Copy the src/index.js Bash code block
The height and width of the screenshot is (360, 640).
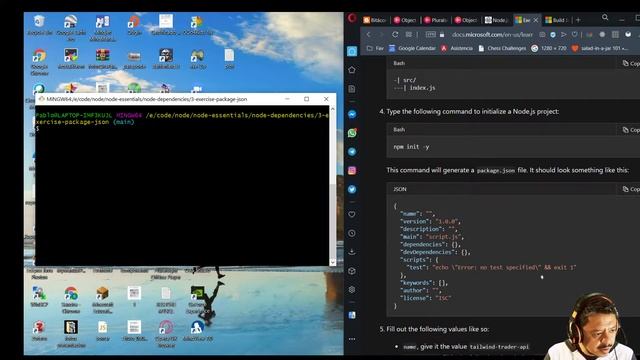(x=631, y=63)
